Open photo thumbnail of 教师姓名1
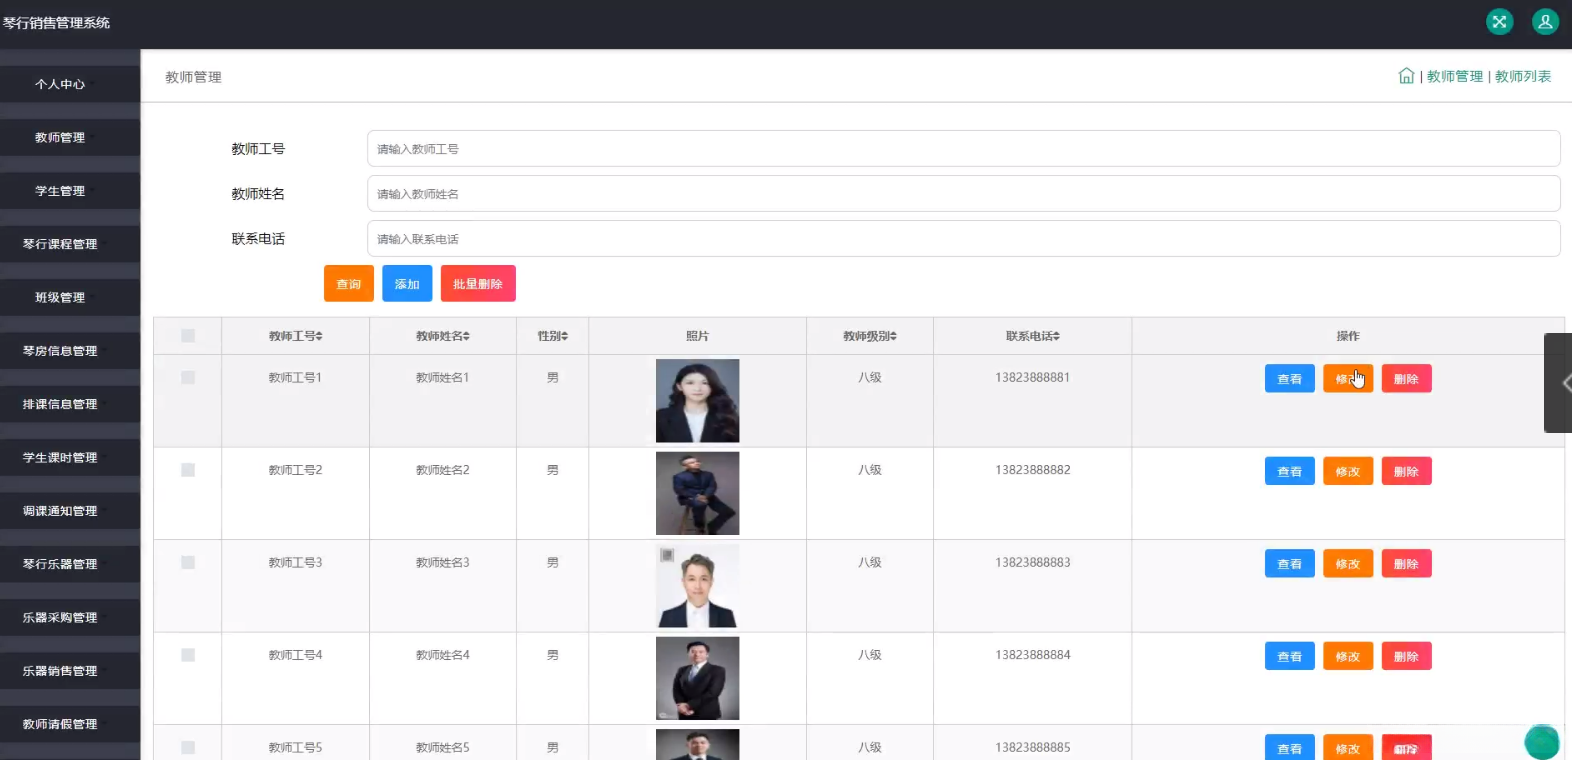 pos(698,401)
